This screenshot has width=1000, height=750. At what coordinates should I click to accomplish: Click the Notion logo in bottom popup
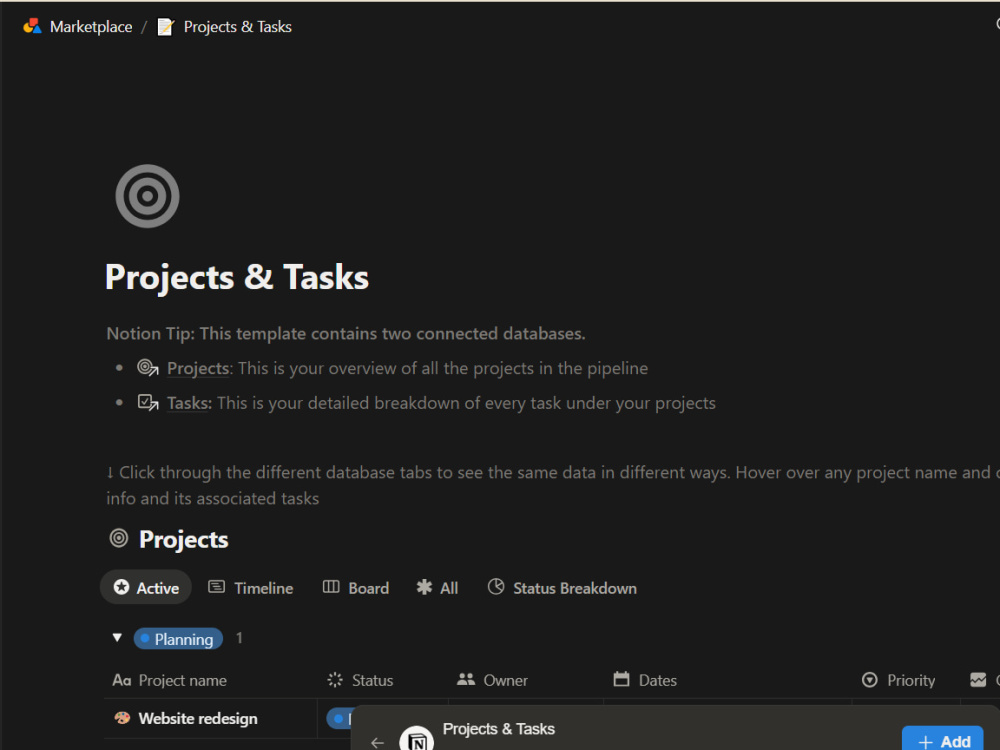coord(416,739)
